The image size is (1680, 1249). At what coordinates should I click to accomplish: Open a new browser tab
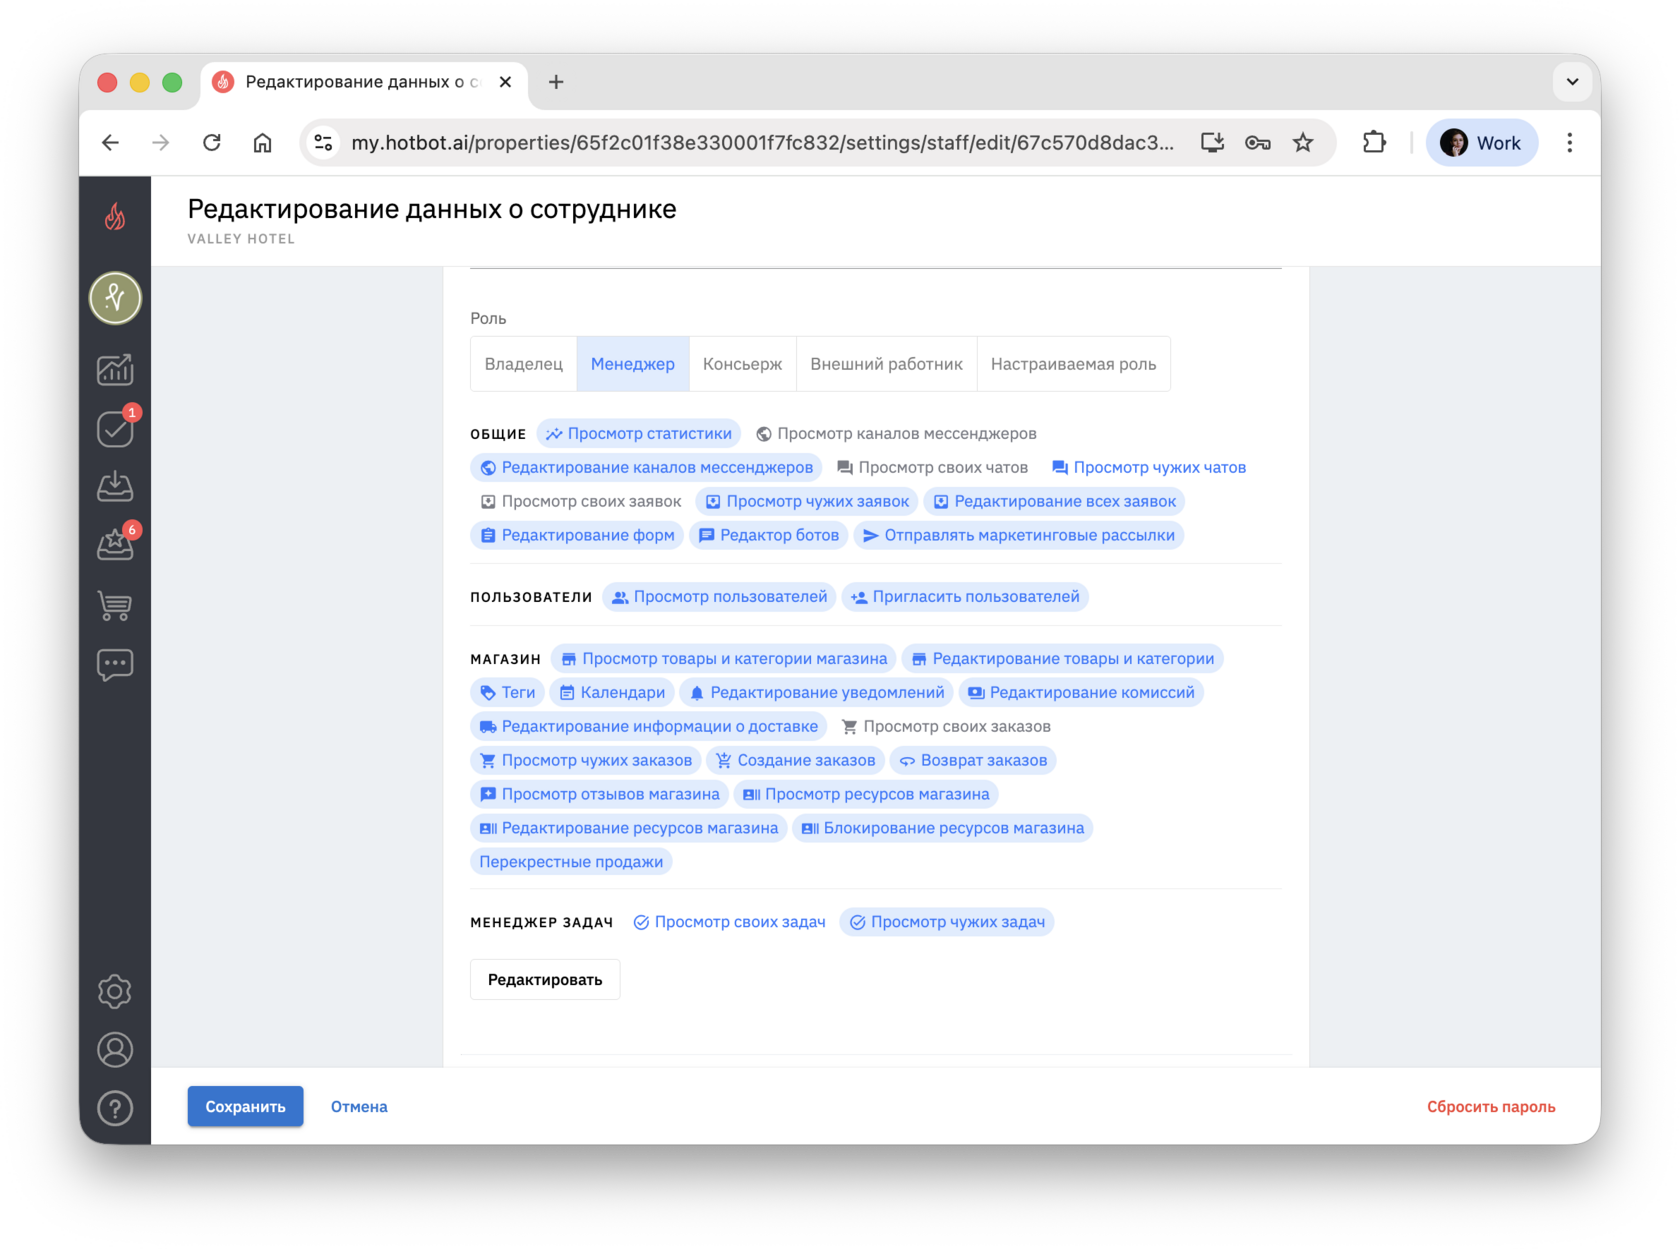click(556, 82)
